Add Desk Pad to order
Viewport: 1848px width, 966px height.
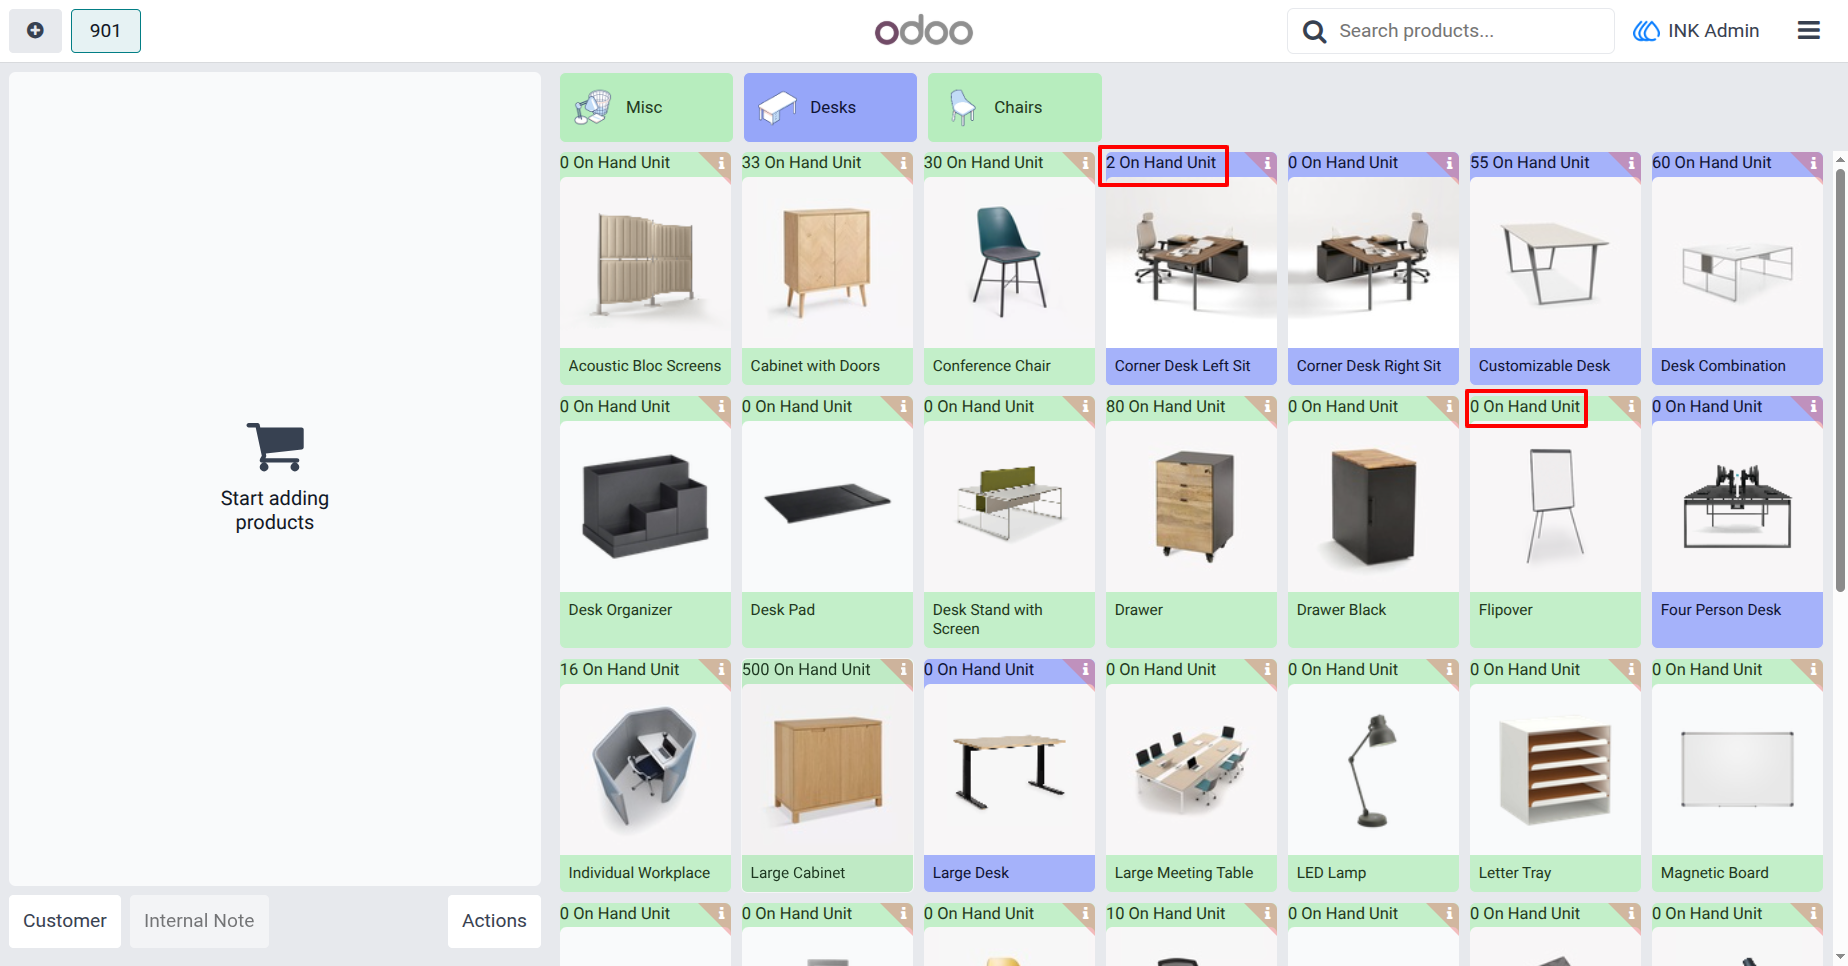(827, 522)
